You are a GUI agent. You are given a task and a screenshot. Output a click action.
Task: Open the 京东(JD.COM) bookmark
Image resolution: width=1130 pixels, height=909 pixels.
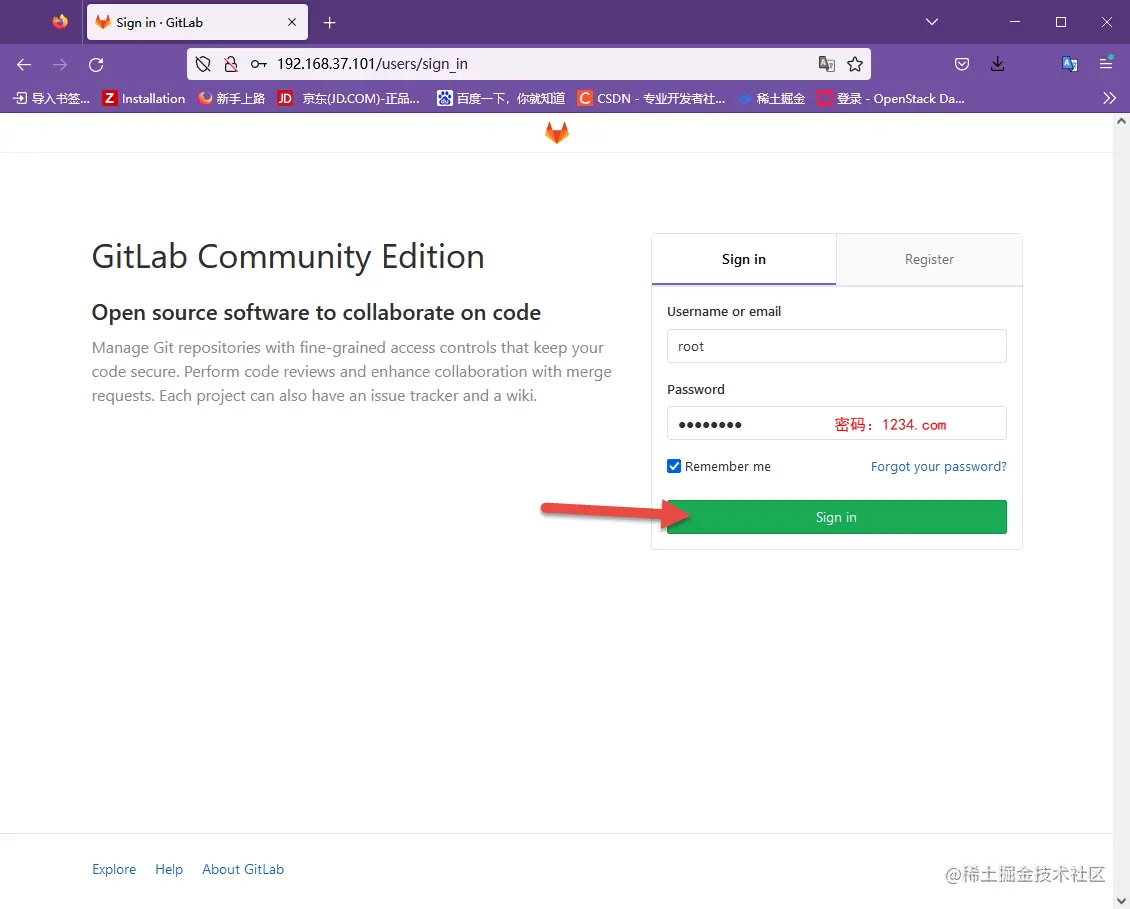coord(350,98)
